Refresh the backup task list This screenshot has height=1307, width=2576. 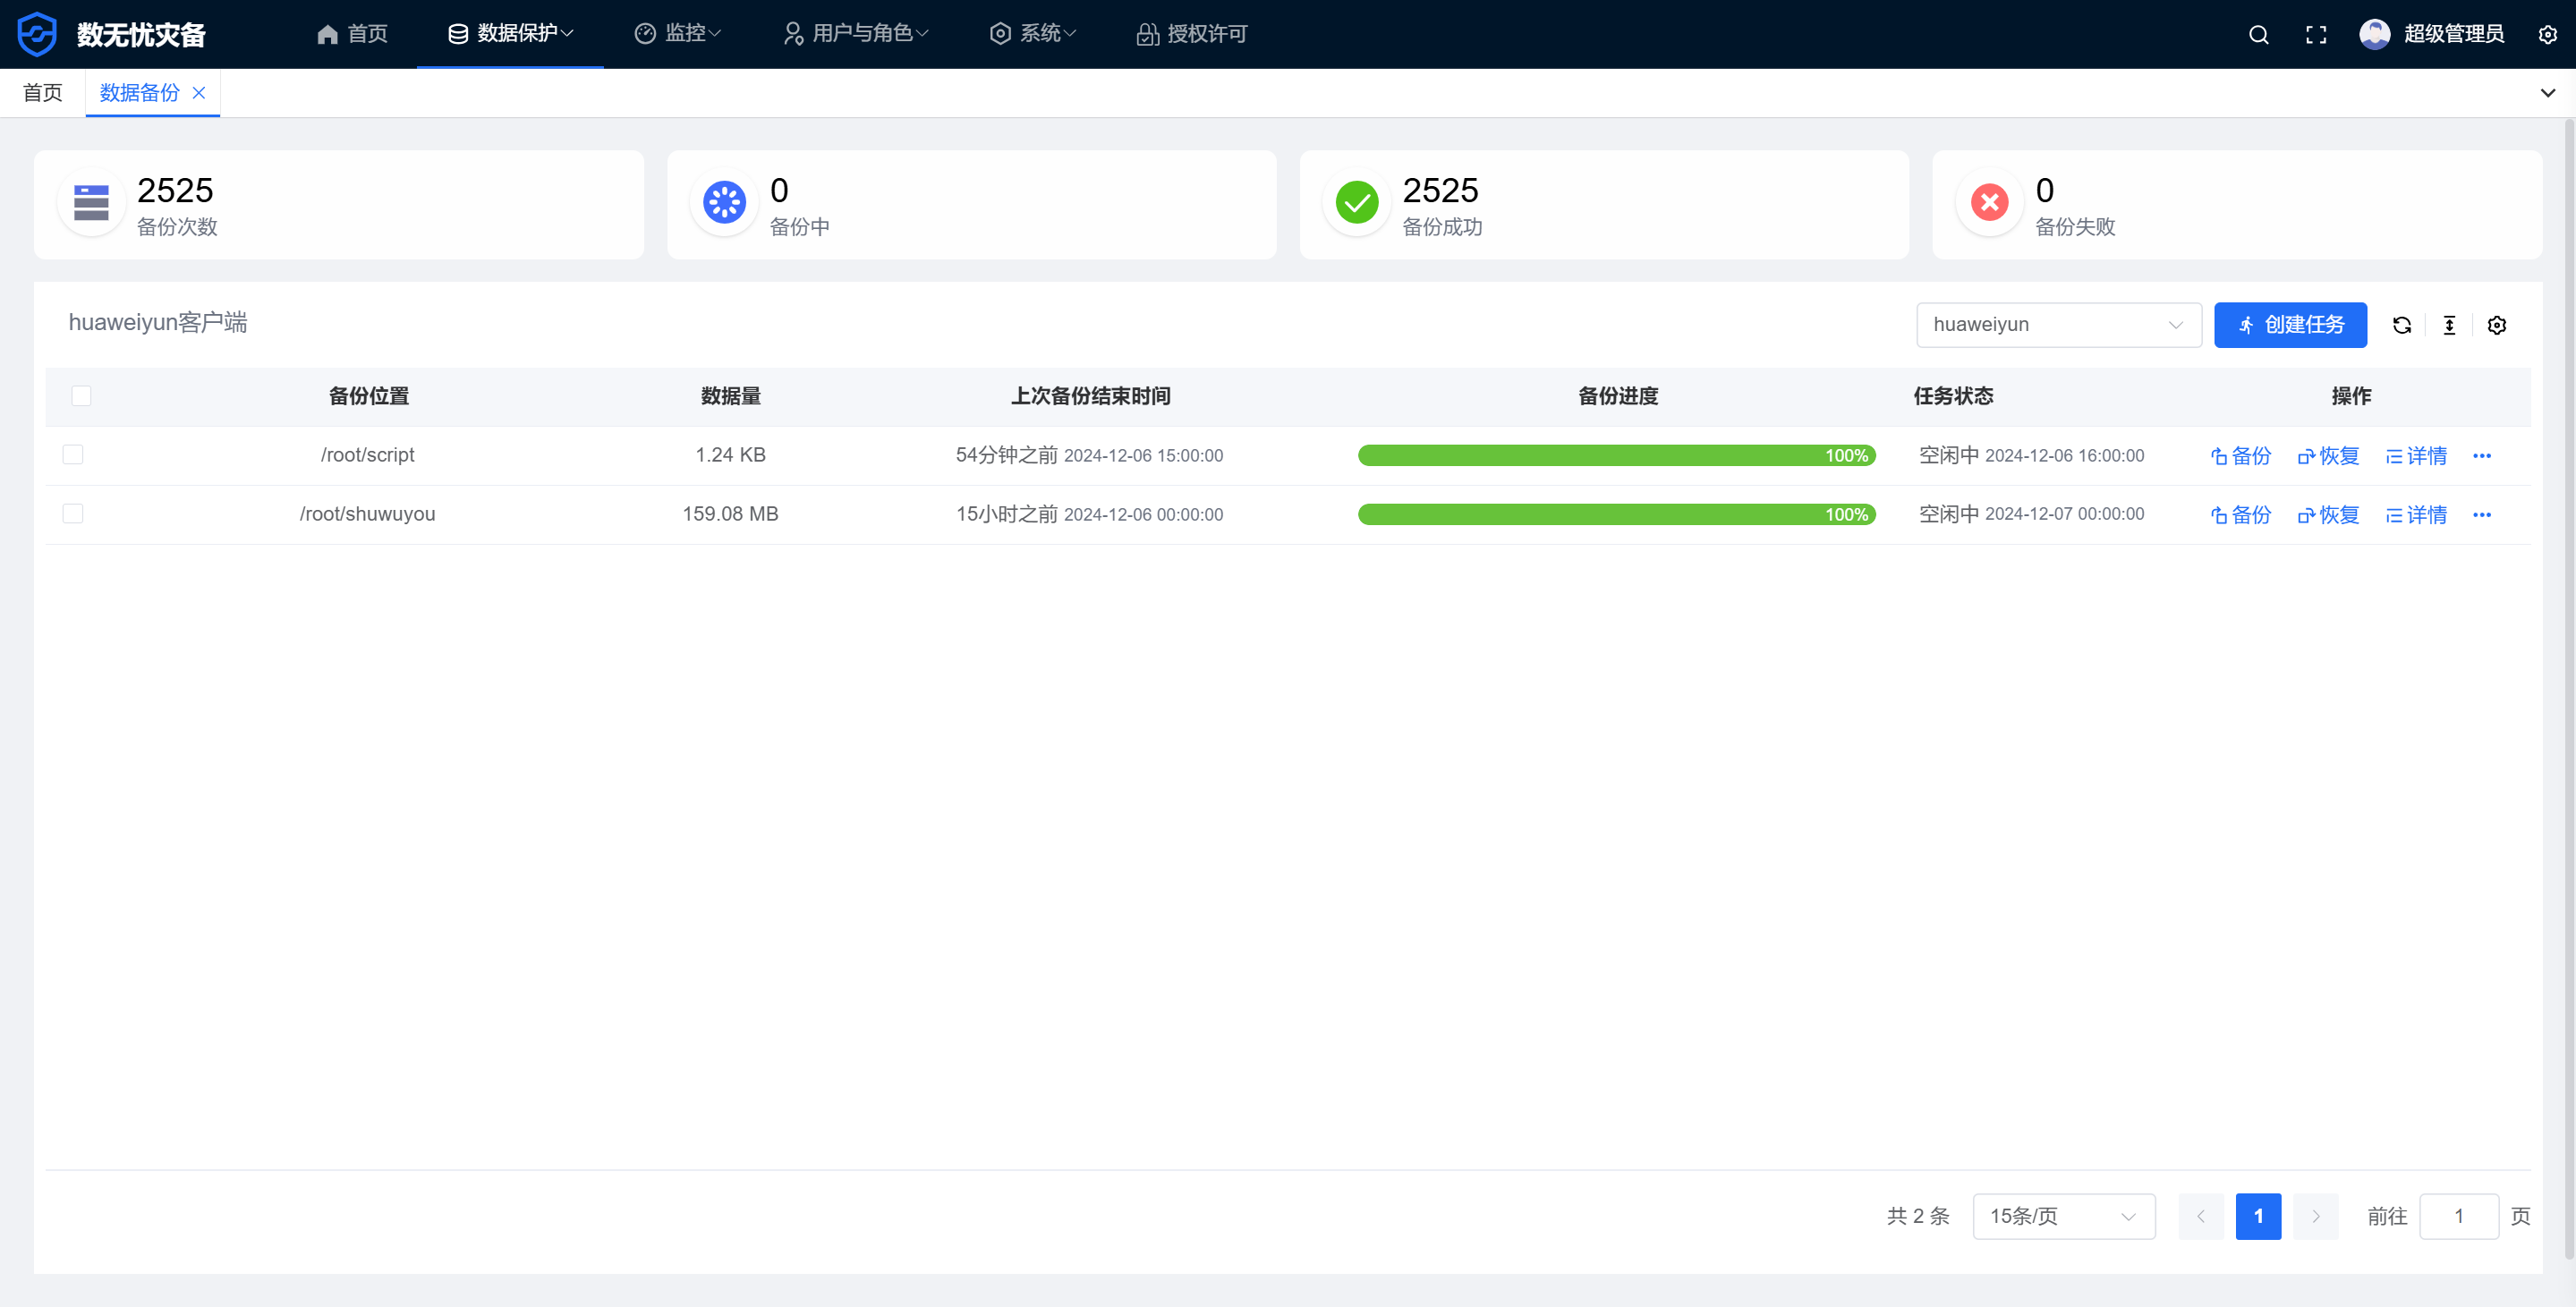[2402, 325]
